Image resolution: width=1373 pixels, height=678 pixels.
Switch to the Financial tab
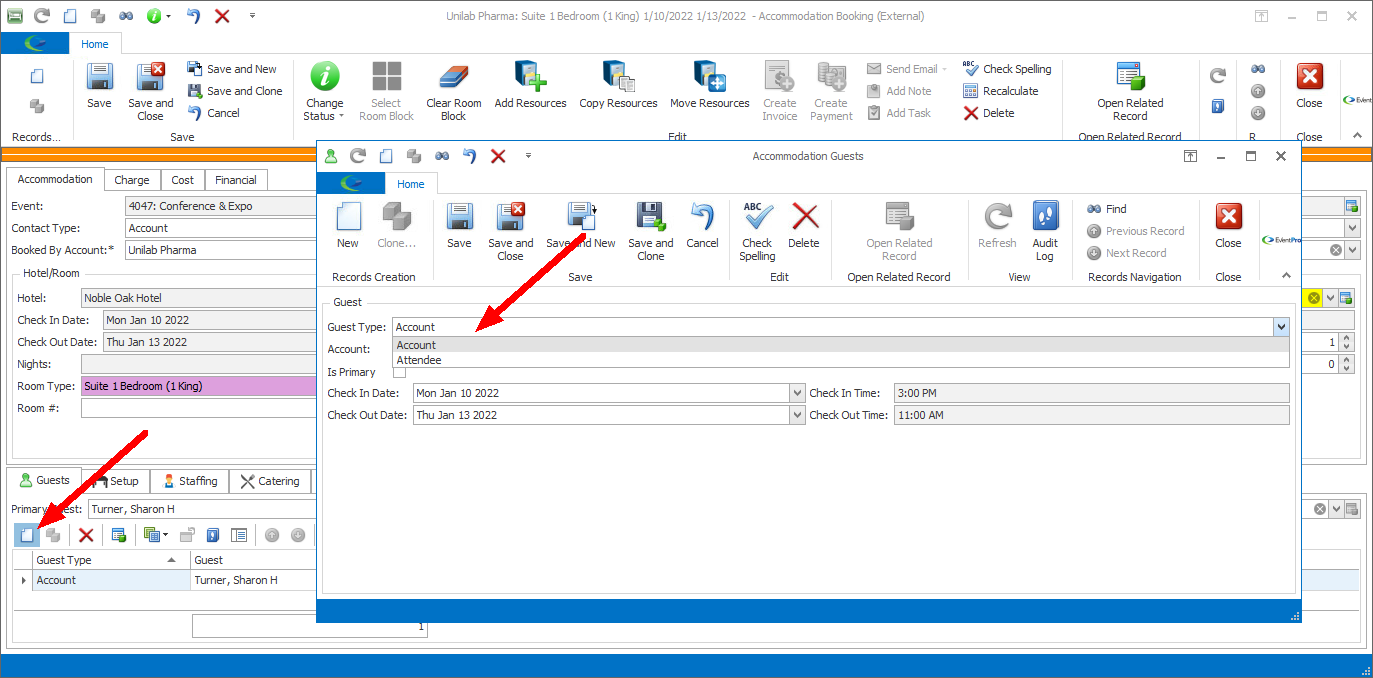(x=236, y=180)
